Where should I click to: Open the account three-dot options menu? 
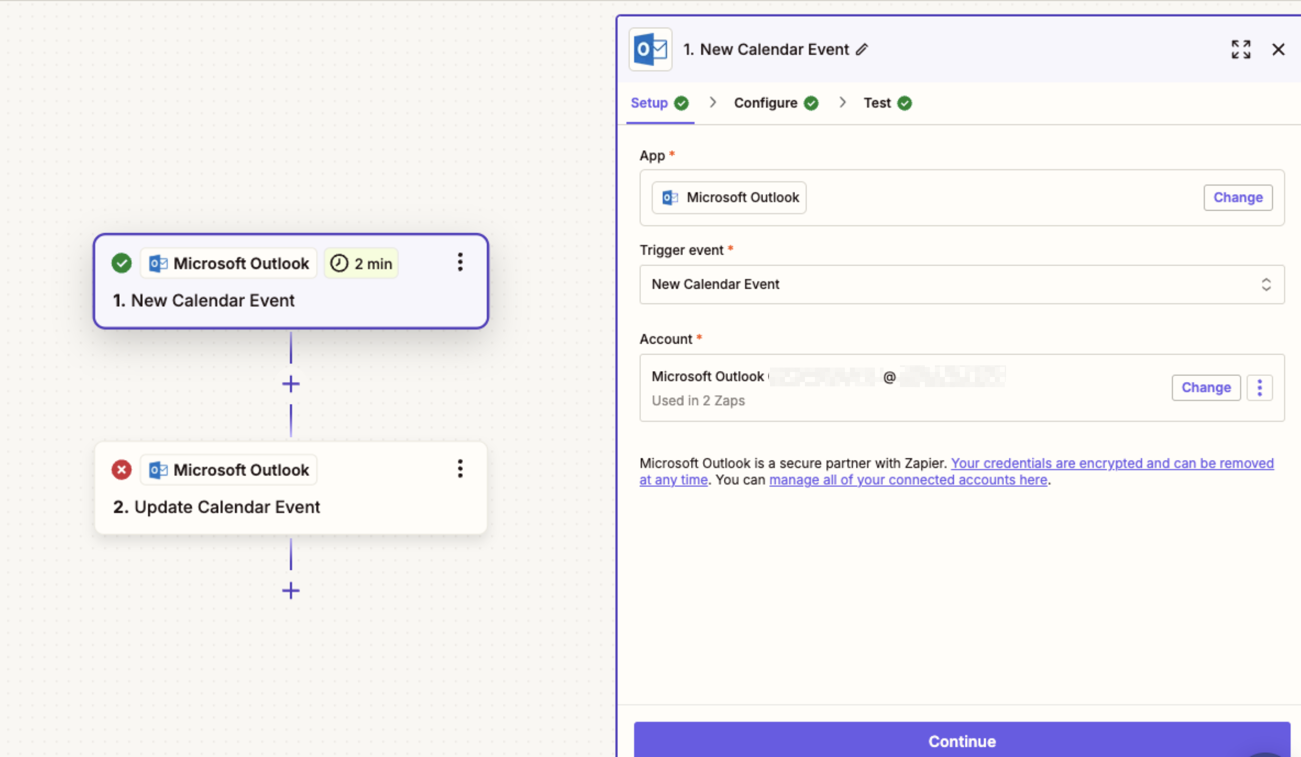coord(1259,388)
